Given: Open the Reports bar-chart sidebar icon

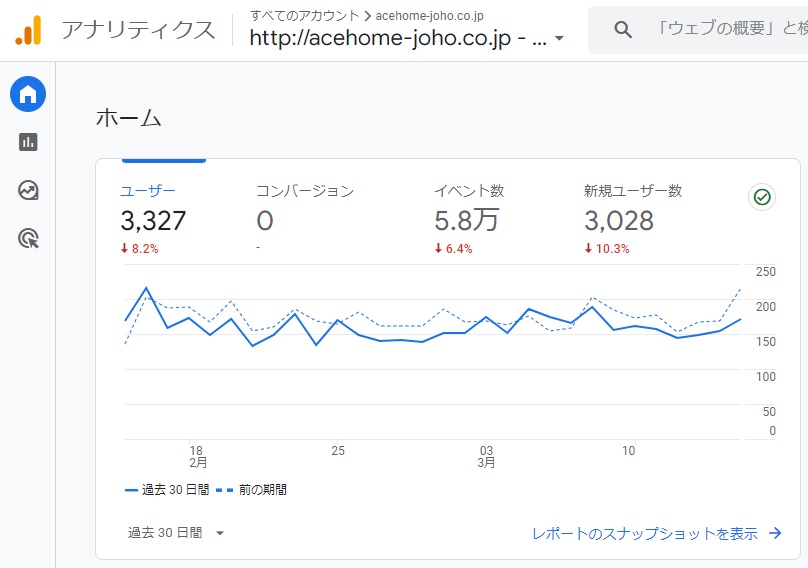Looking at the screenshot, I should [28, 142].
